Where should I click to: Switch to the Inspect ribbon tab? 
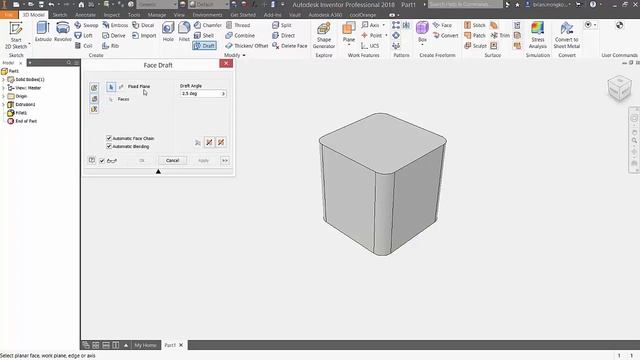[111, 15]
